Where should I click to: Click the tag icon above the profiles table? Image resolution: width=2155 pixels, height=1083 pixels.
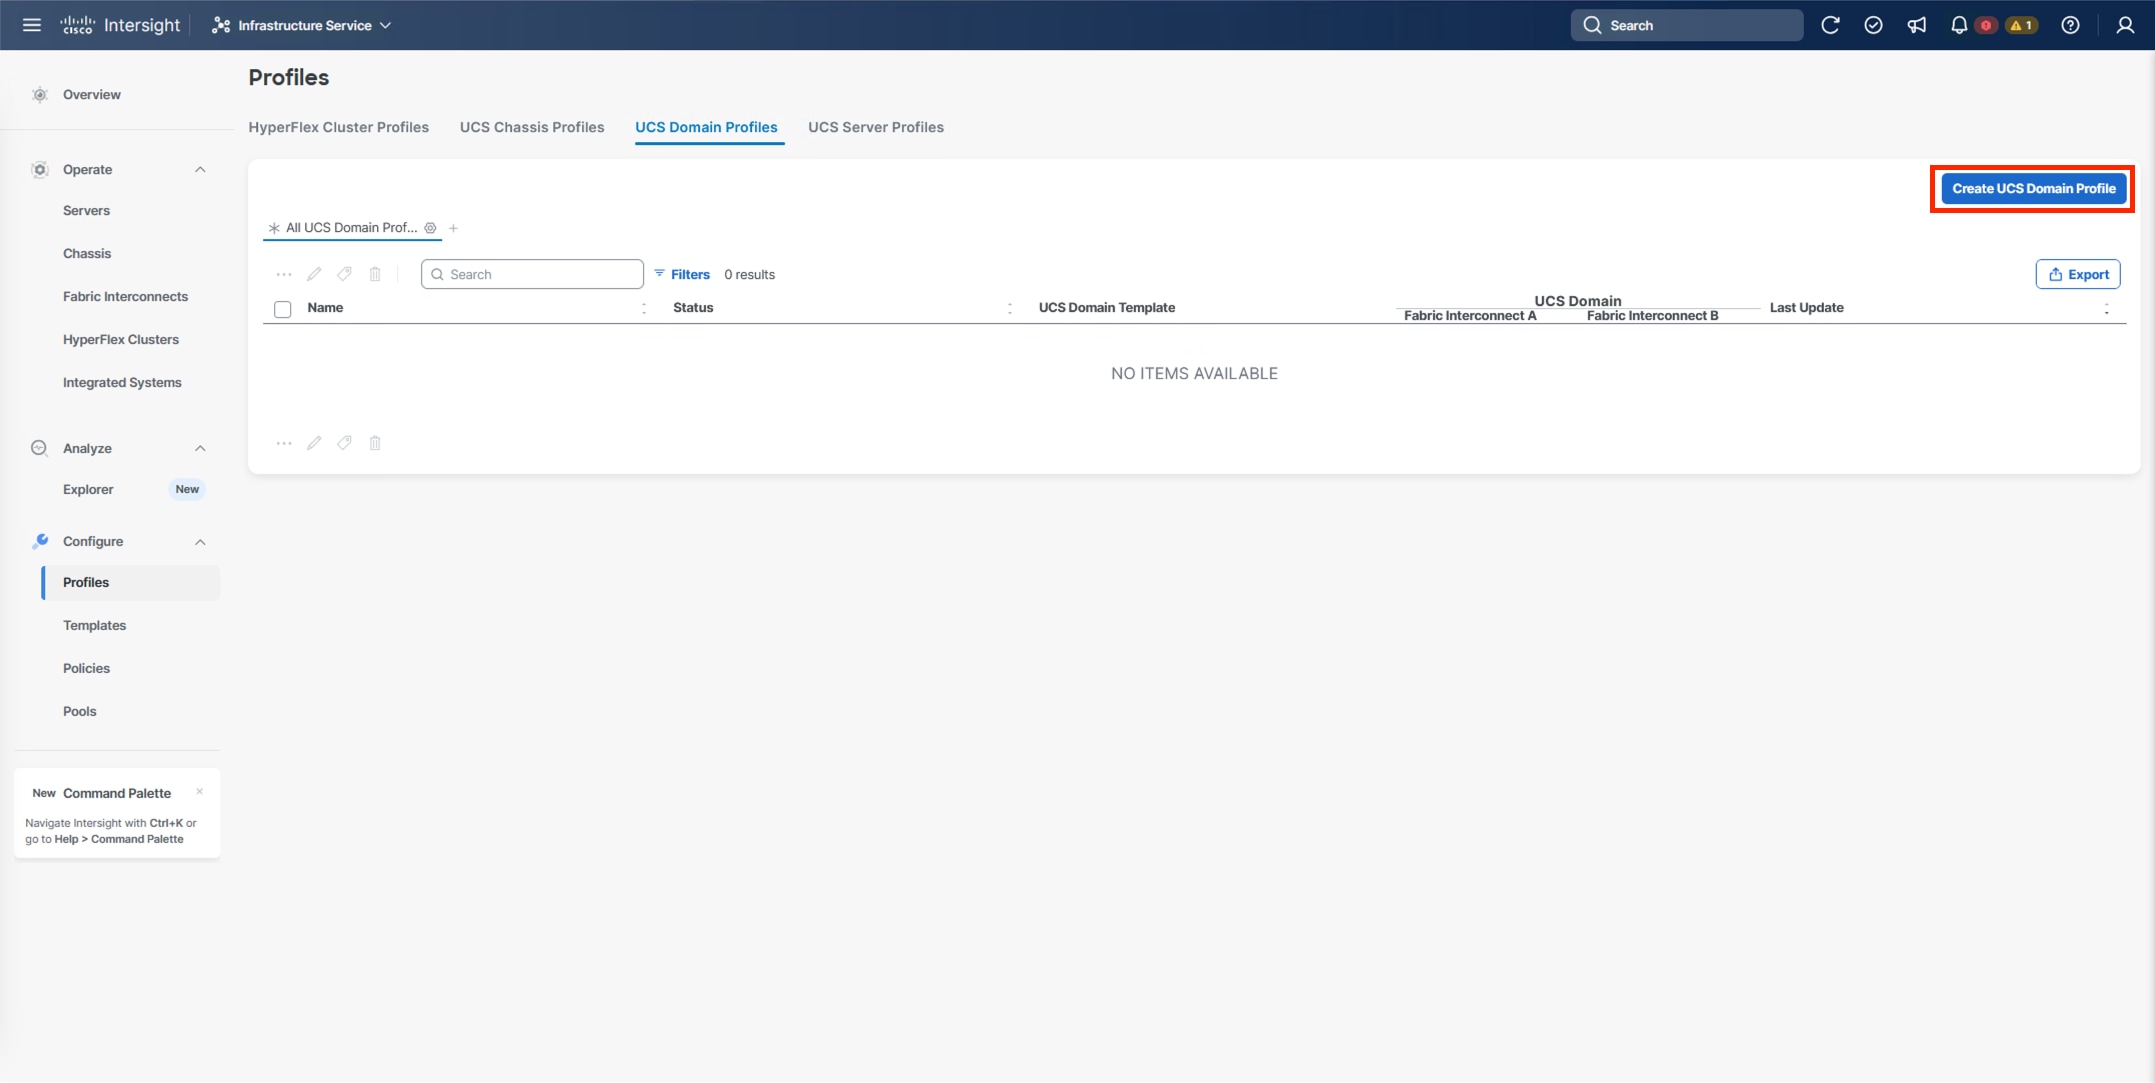click(344, 274)
